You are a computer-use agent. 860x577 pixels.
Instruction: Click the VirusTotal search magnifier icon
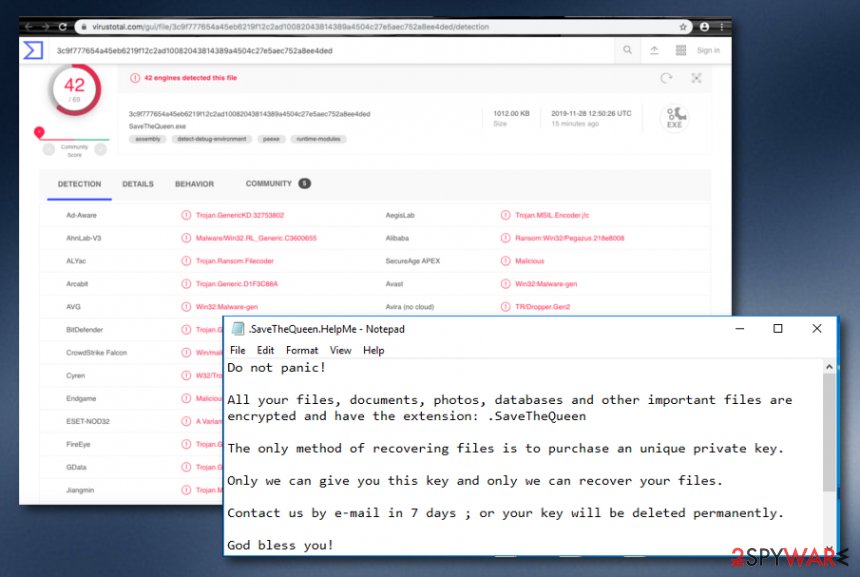coord(627,50)
